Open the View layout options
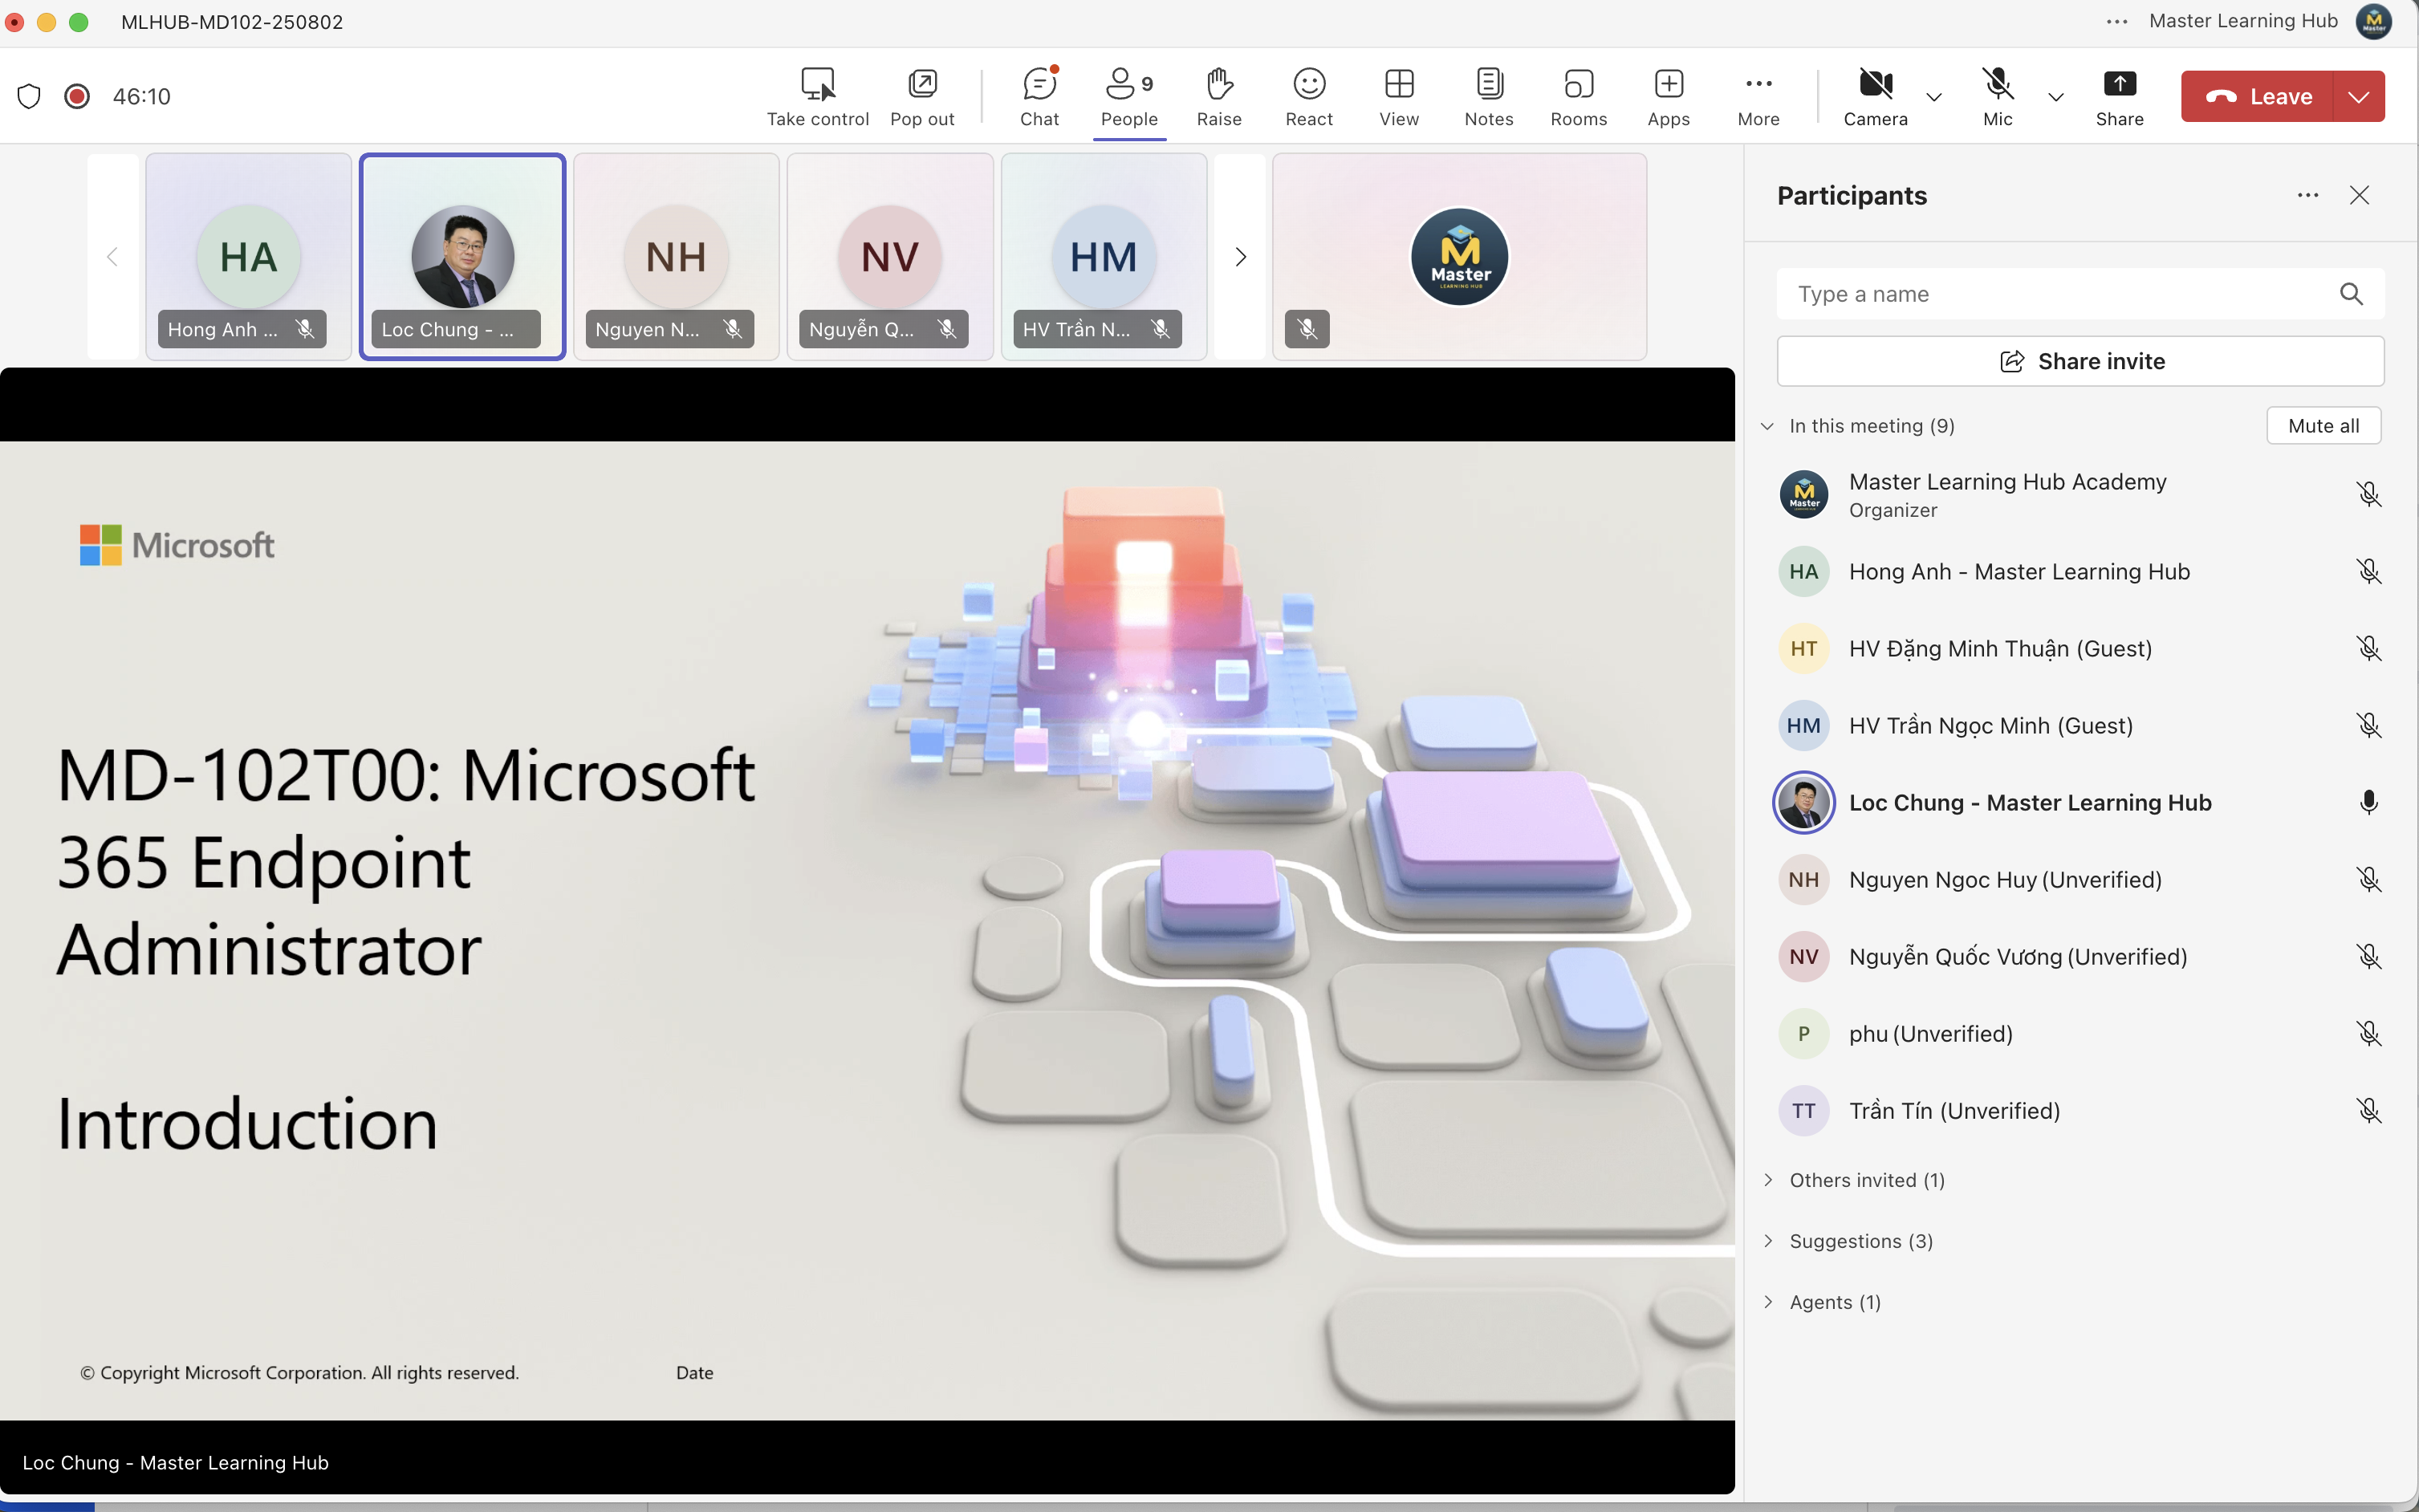Image resolution: width=2419 pixels, height=1512 pixels. pyautogui.click(x=1399, y=96)
